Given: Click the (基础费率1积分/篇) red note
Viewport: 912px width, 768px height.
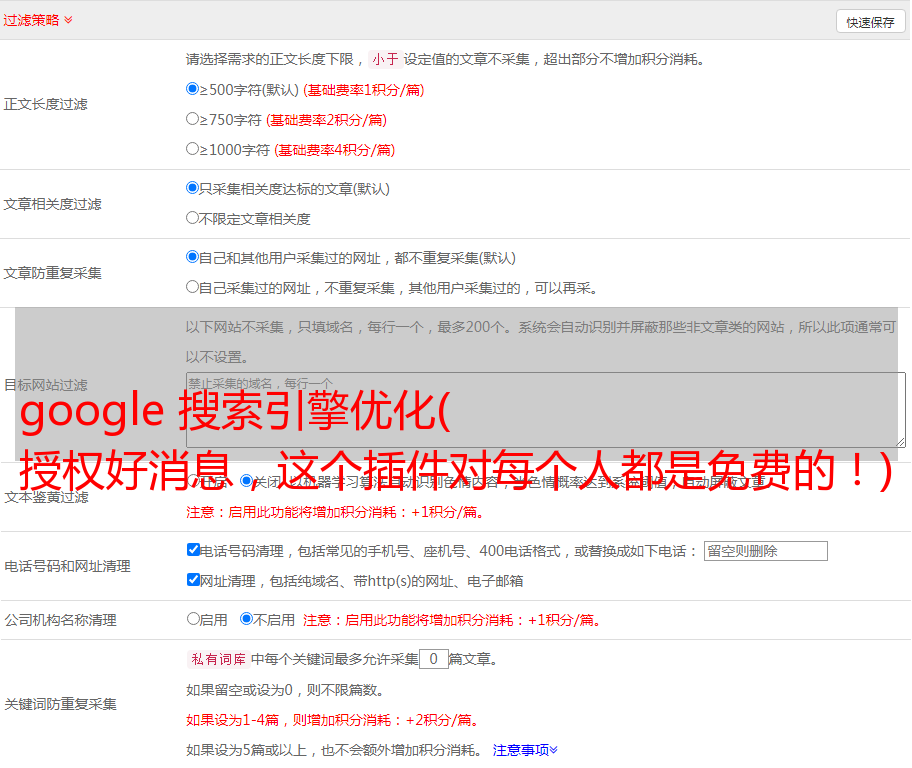Looking at the screenshot, I should 364,90.
